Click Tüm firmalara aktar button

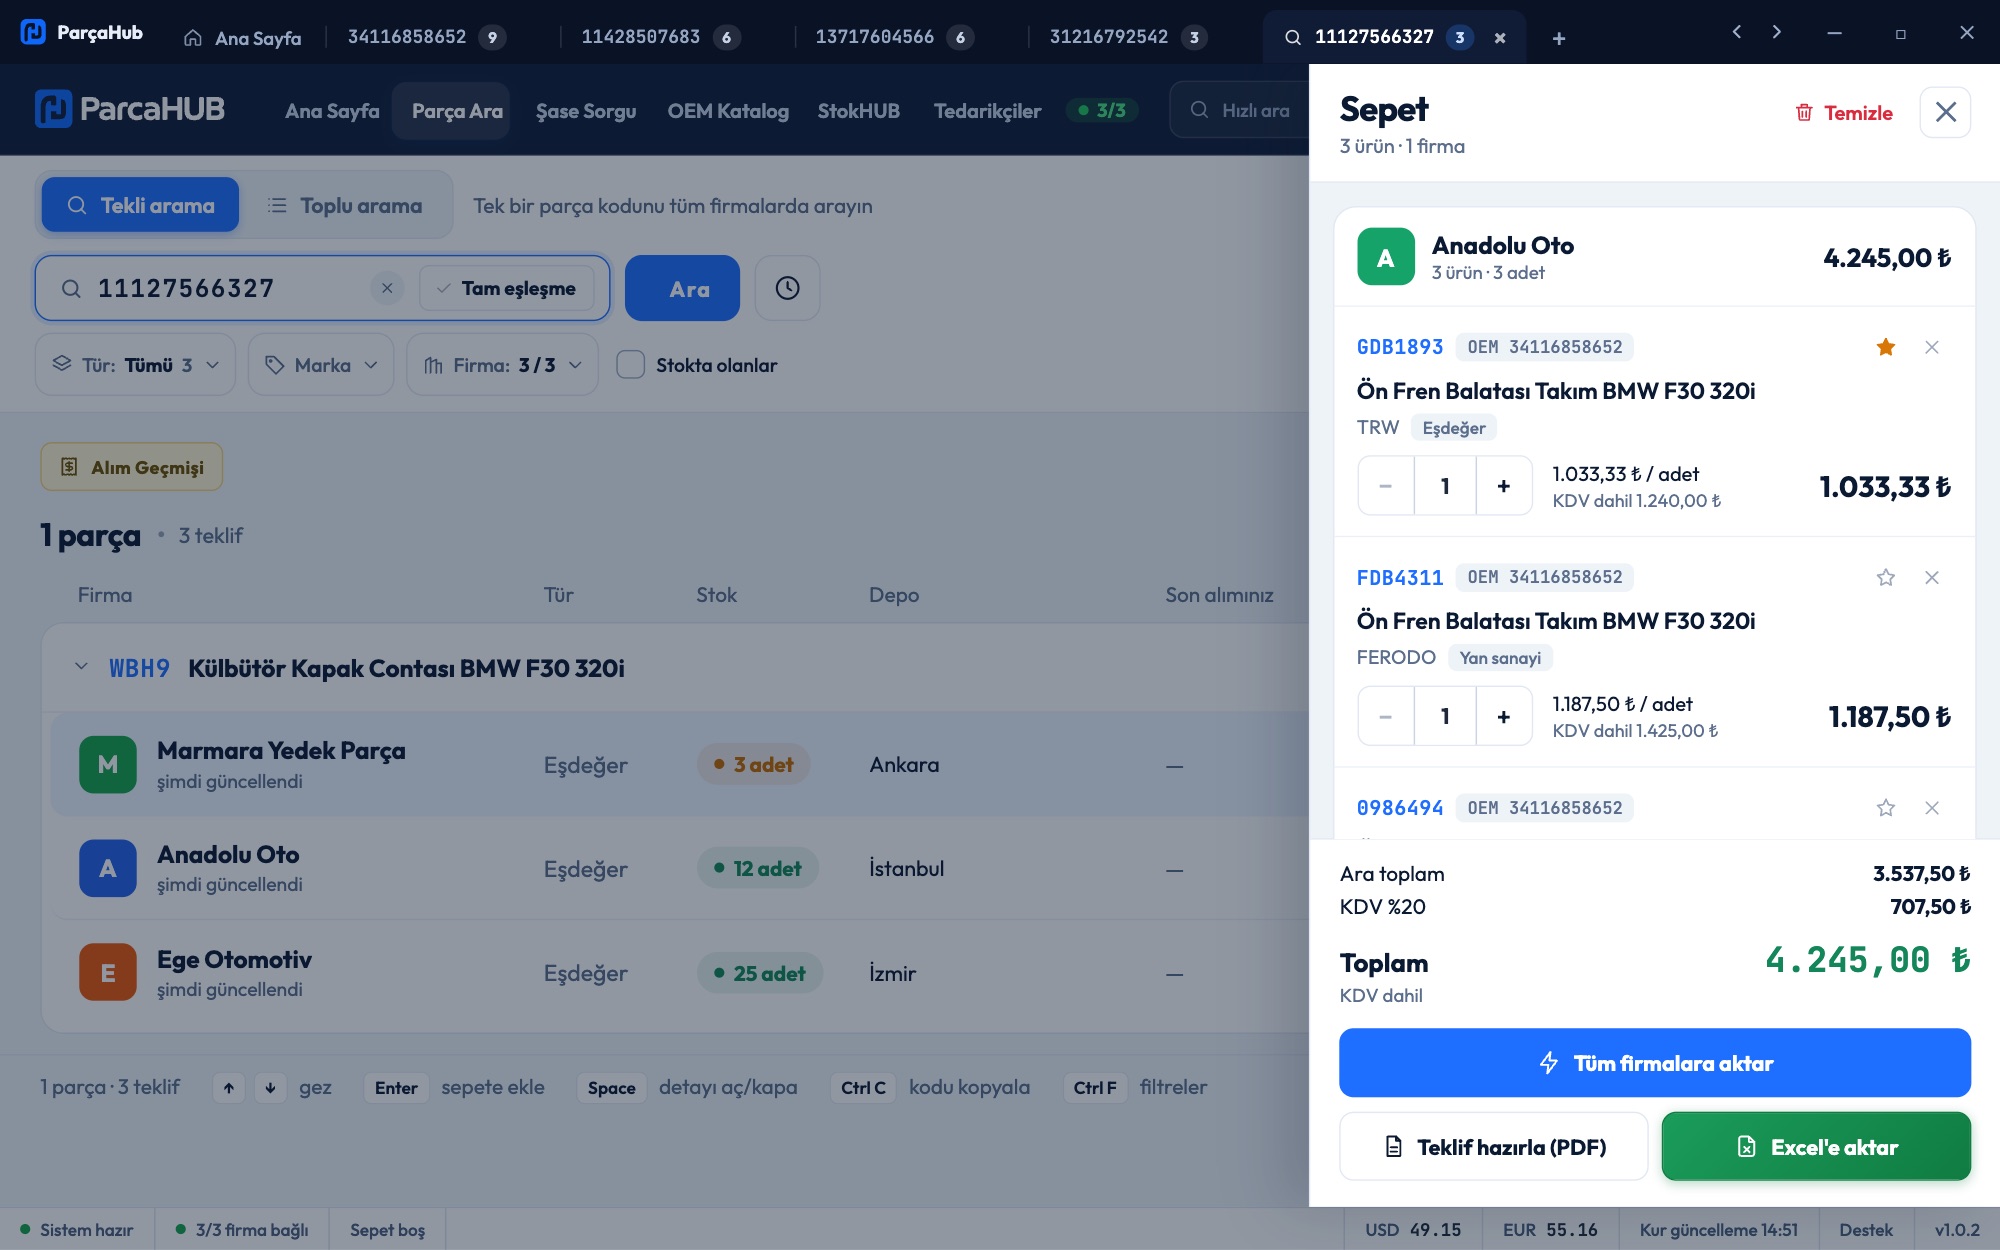[x=1655, y=1063]
